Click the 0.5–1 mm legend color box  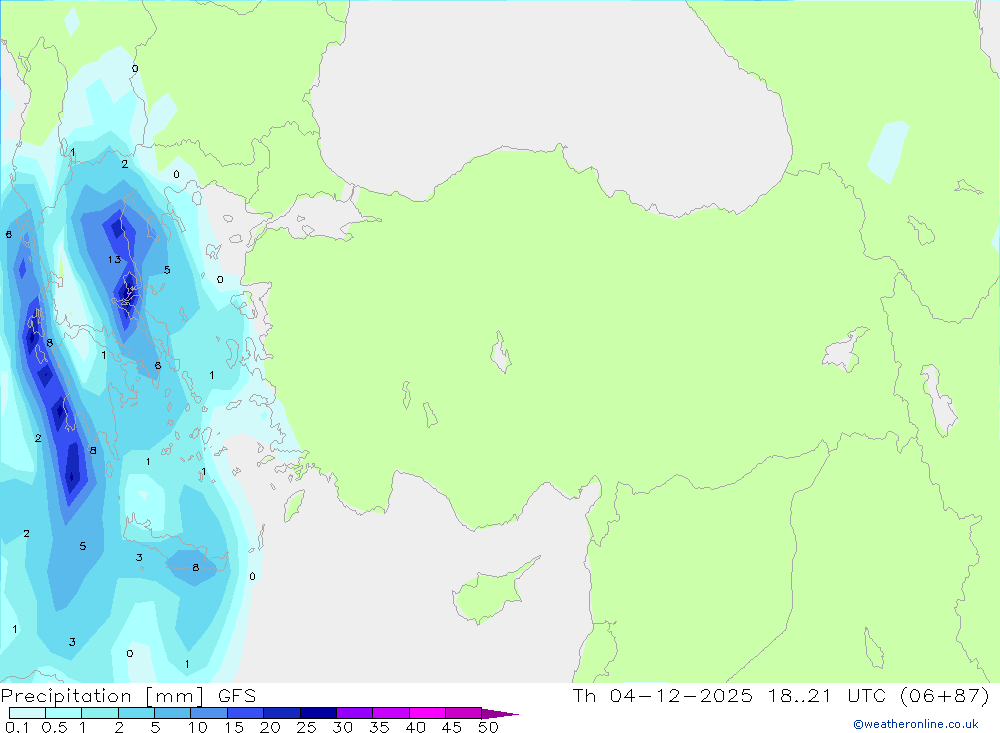63,713
